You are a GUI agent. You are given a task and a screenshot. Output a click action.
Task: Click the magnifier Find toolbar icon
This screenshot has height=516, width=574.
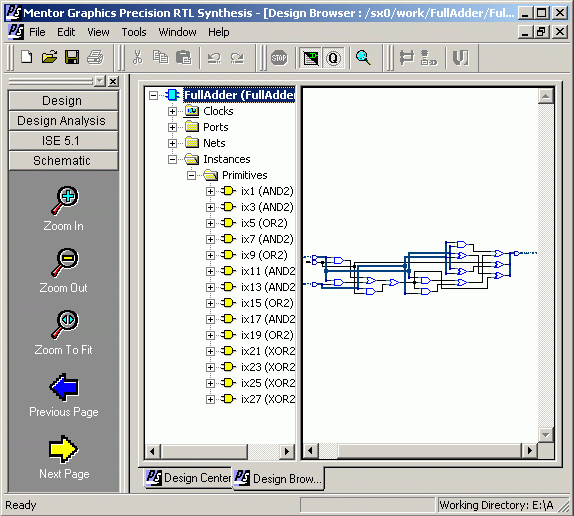pyautogui.click(x=363, y=58)
